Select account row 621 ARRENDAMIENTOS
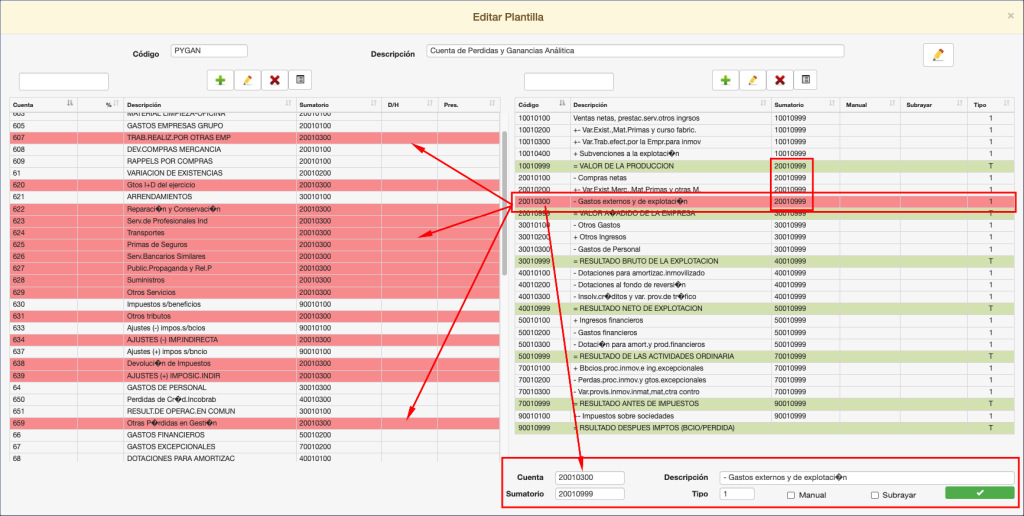Viewport: 1024px width, 516px height. click(x=200, y=197)
